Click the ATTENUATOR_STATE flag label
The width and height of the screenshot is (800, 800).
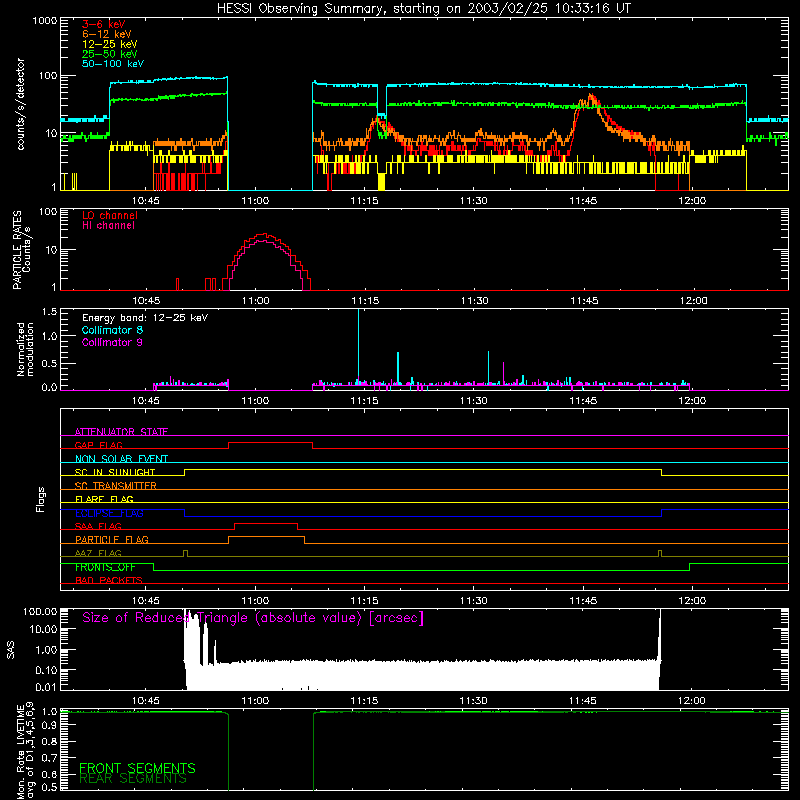click(x=121, y=432)
